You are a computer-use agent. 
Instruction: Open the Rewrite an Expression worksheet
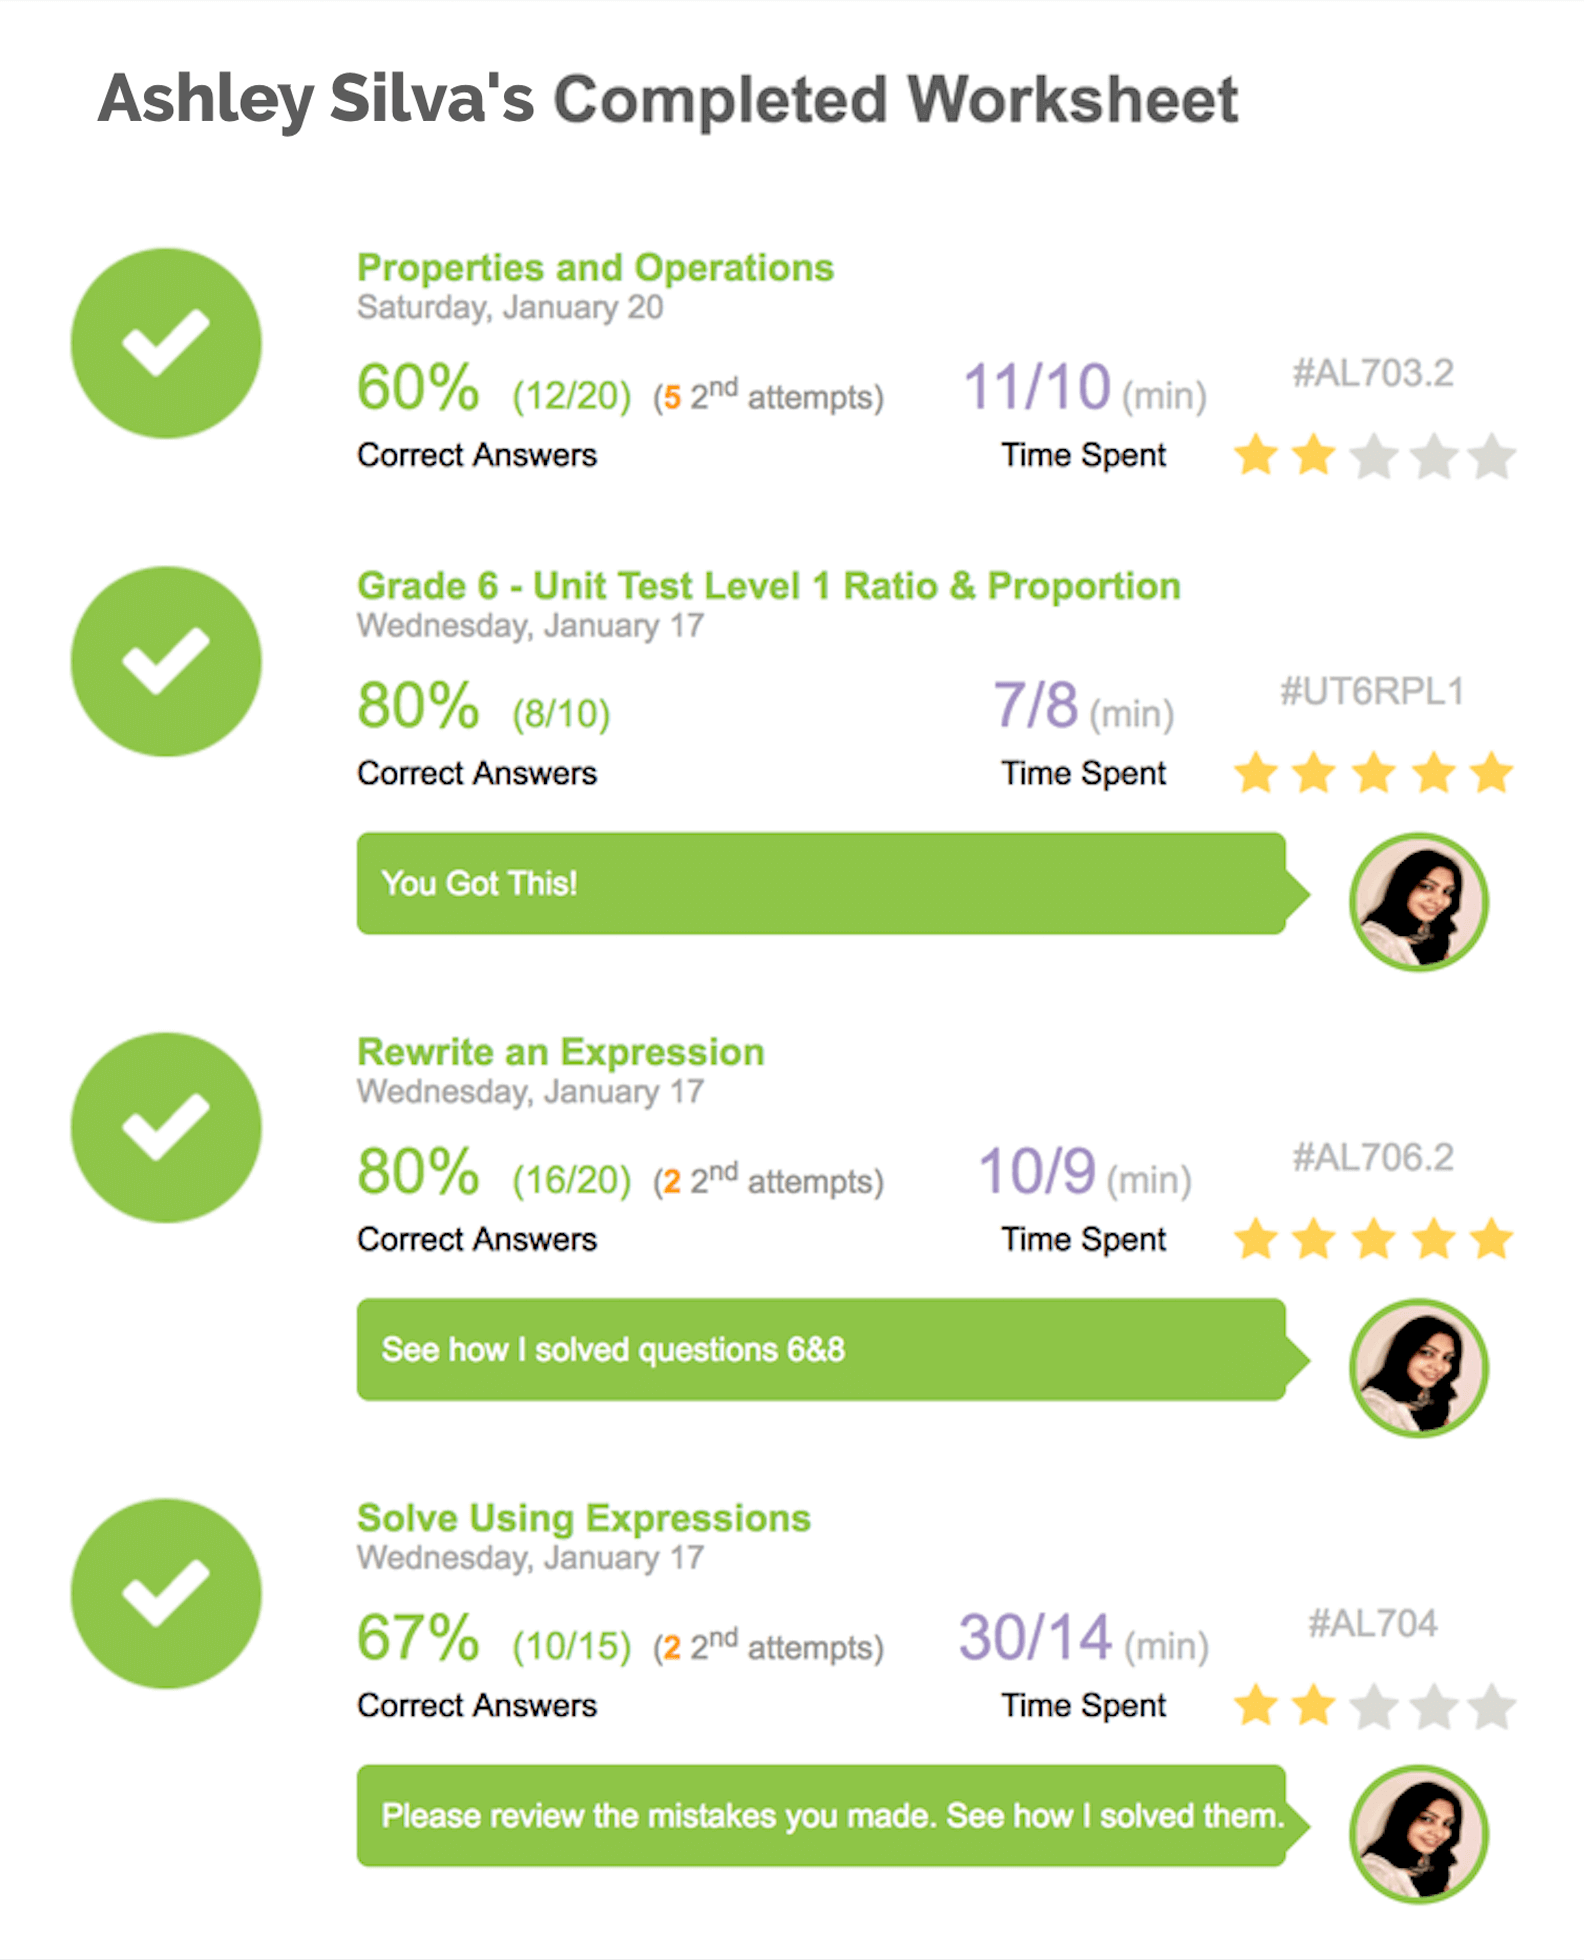(x=560, y=1052)
